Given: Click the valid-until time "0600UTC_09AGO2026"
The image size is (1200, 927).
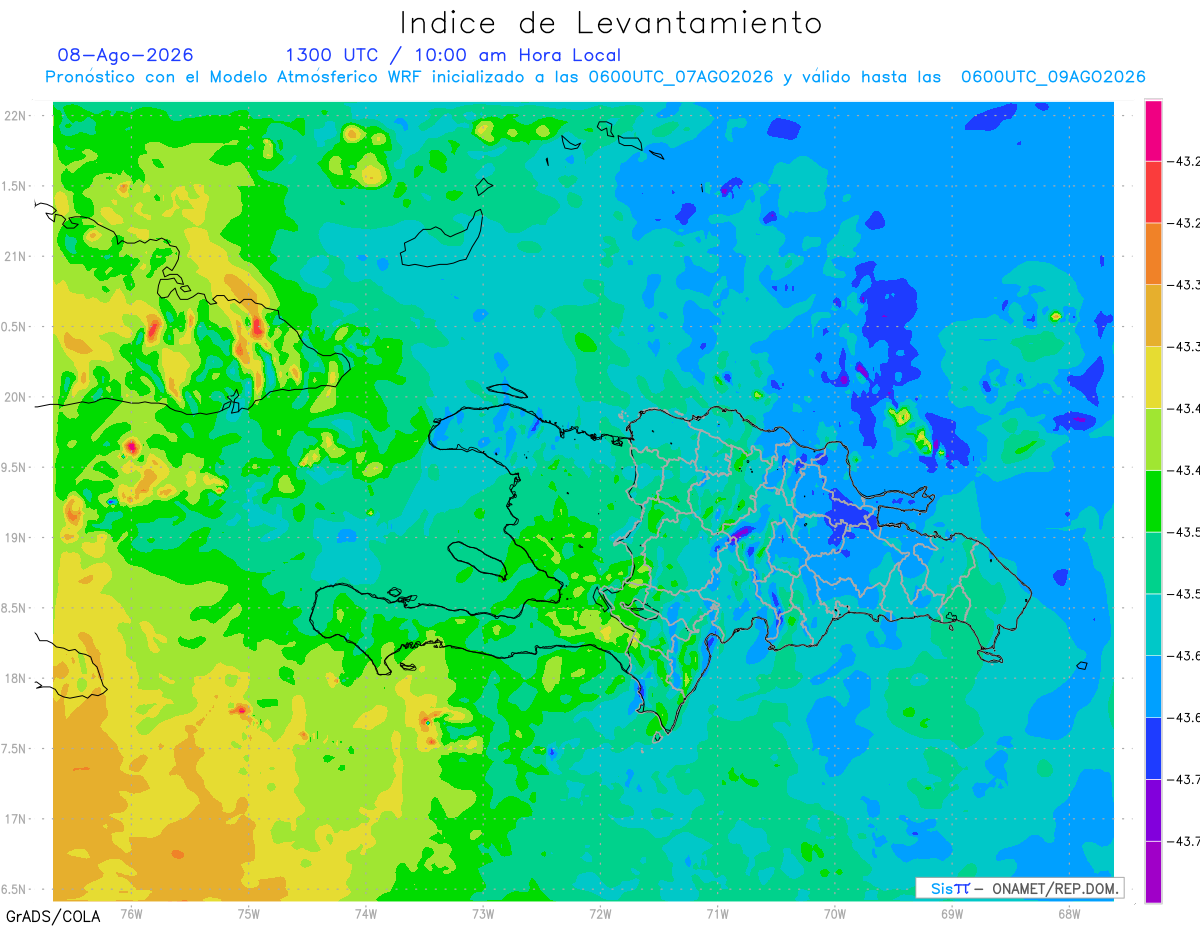Looking at the screenshot, I should point(1053,77).
